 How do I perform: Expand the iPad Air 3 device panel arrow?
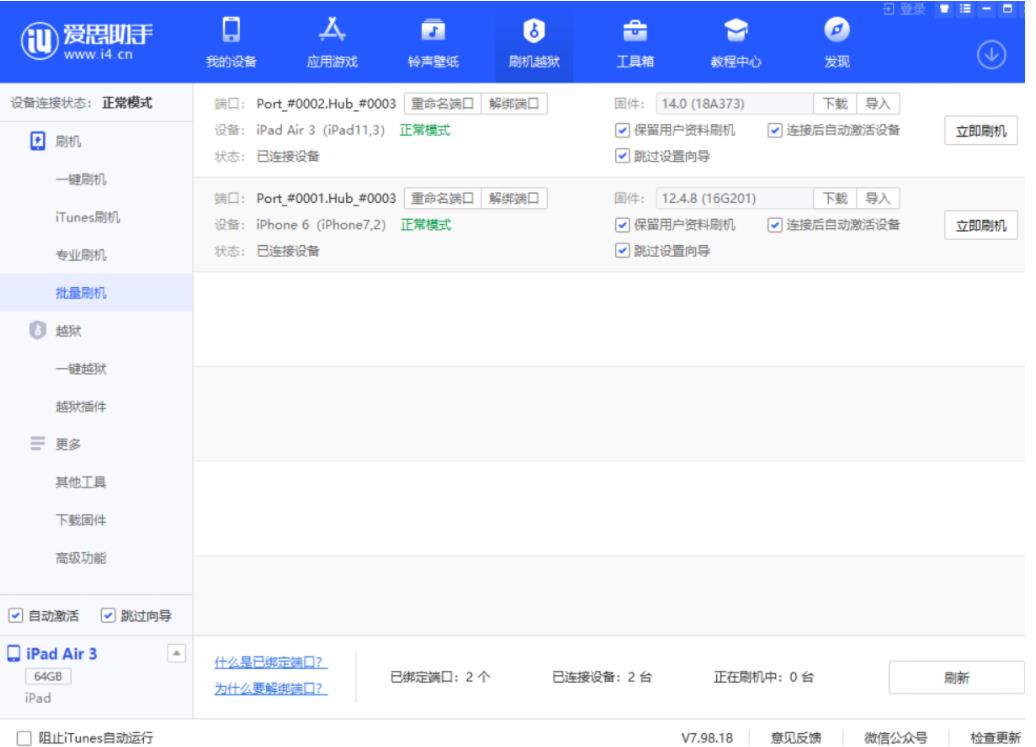[x=177, y=654]
